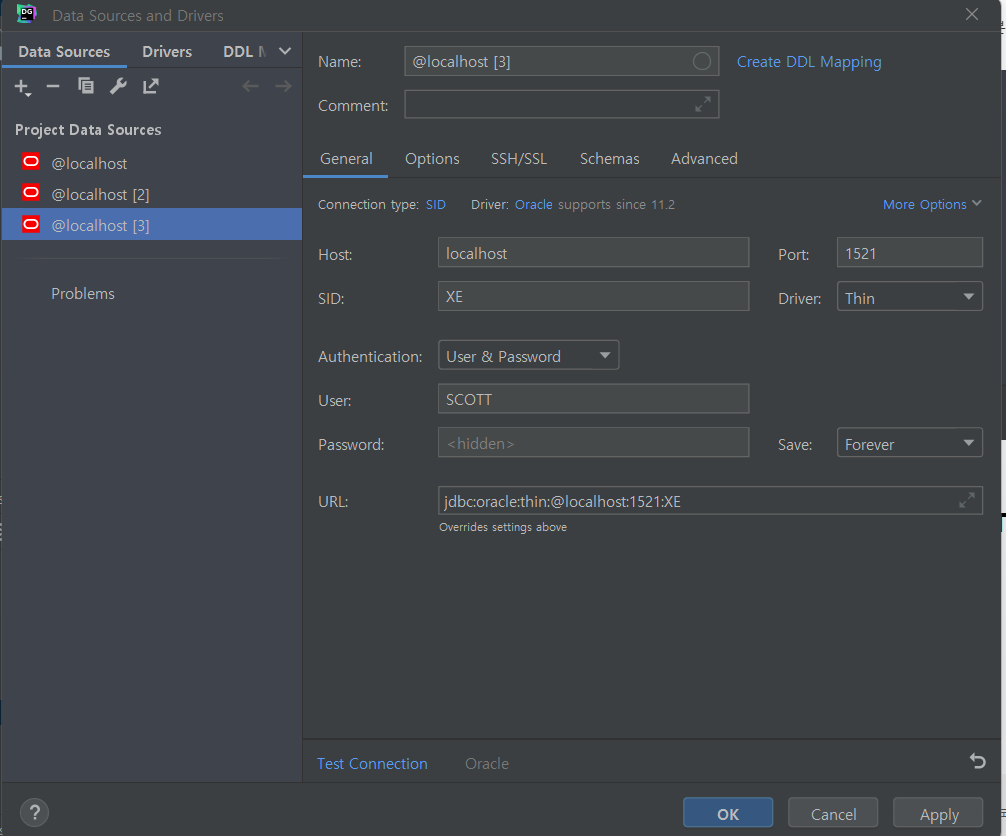The width and height of the screenshot is (1006, 836).
Task: Open the SSH/SSL tab
Action: [518, 158]
